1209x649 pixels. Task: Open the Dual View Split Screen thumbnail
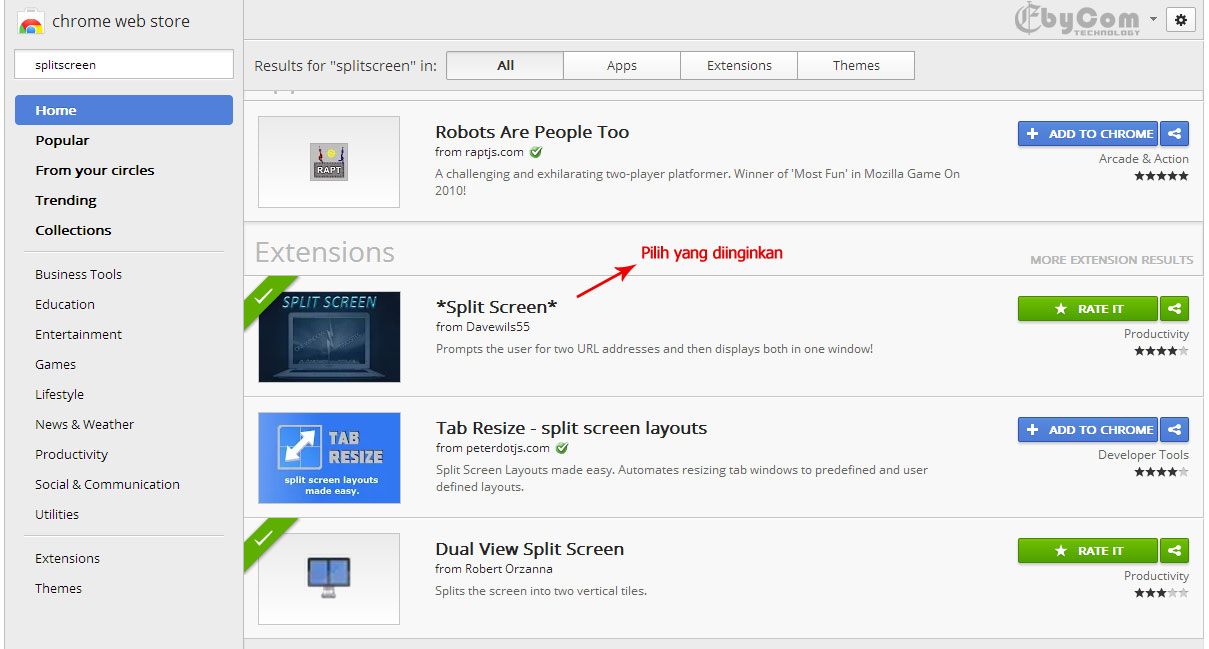(x=329, y=579)
